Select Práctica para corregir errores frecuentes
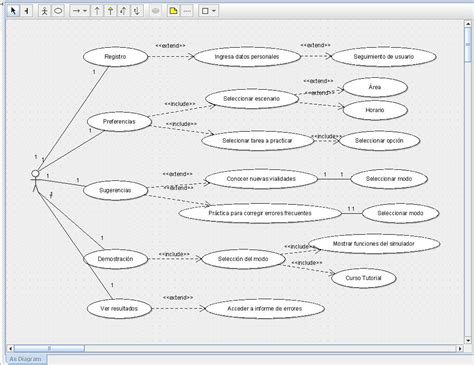The image size is (474, 365). 260,213
